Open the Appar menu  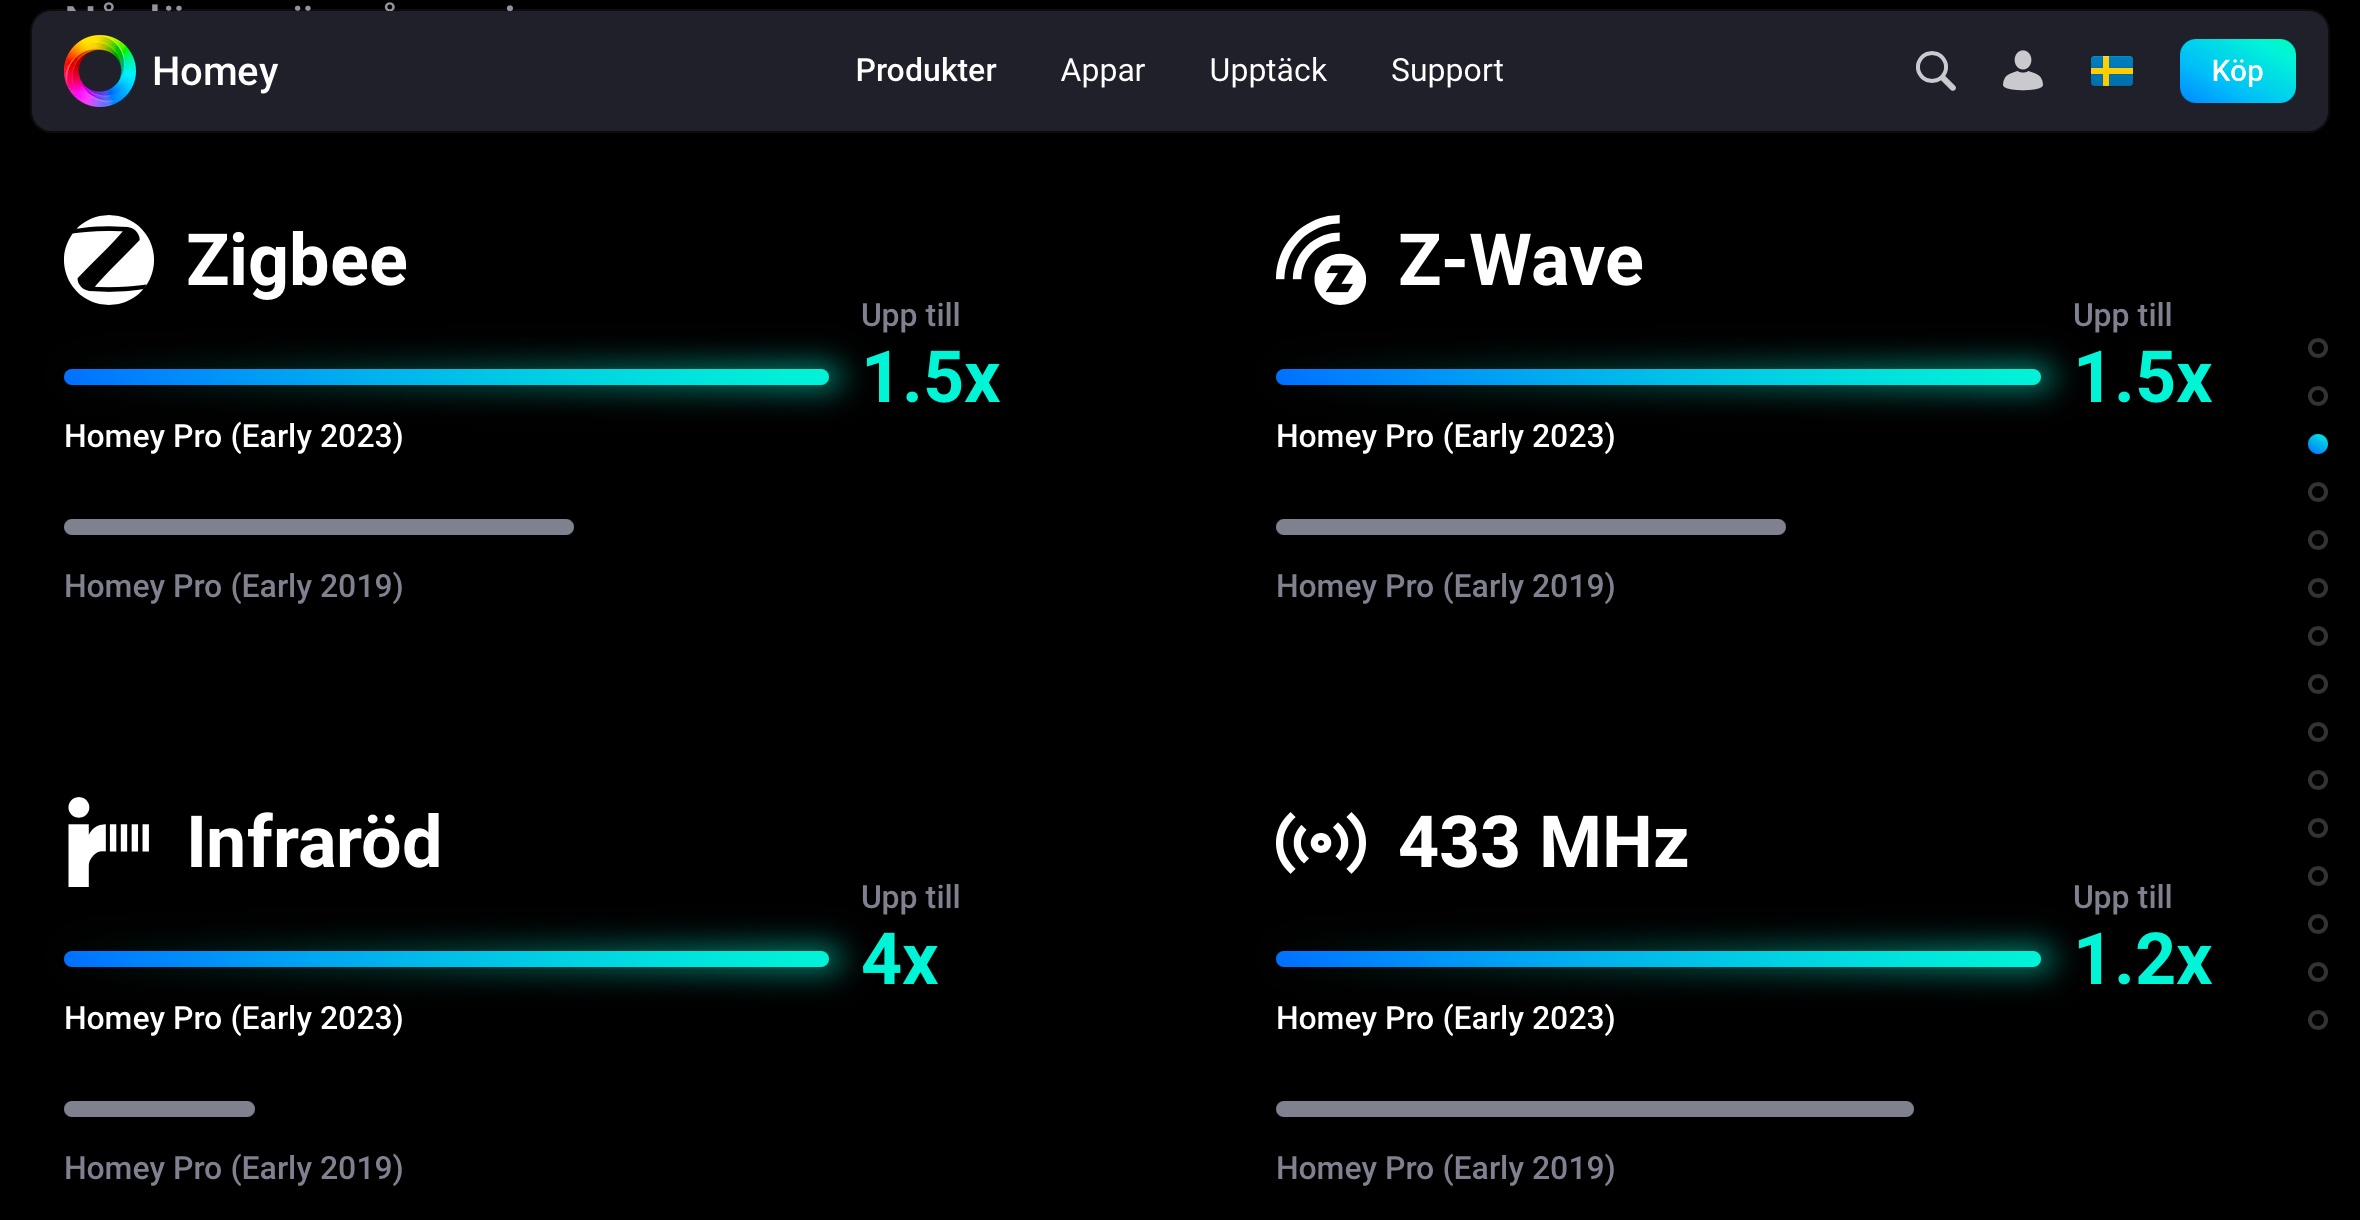(1102, 71)
